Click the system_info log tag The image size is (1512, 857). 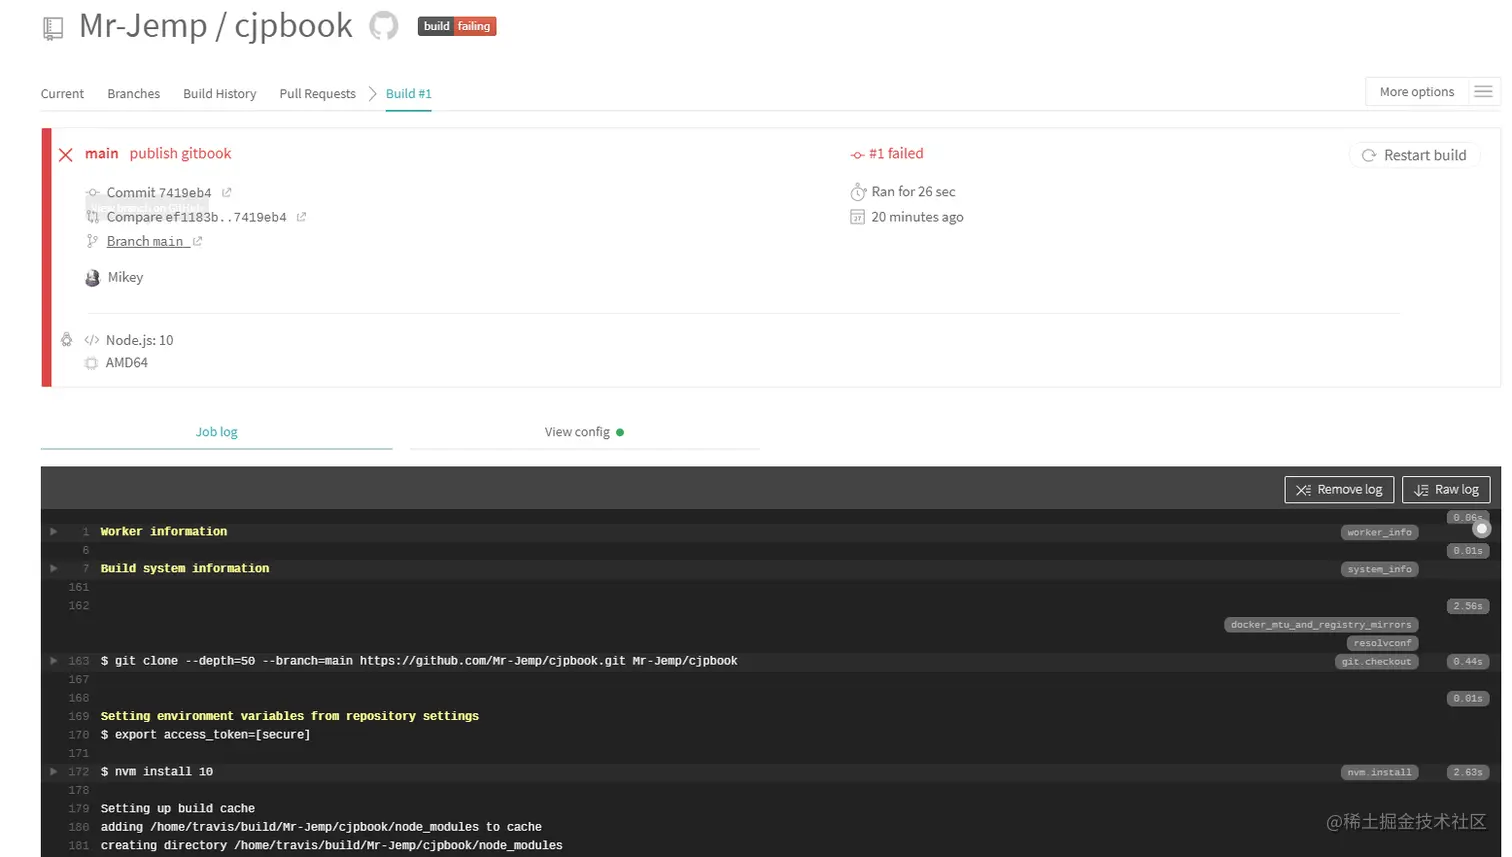pos(1379,569)
